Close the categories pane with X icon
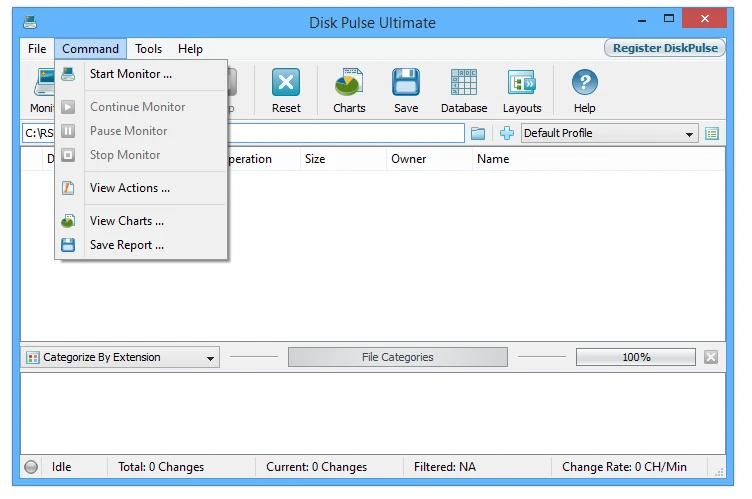752x499 pixels. click(x=711, y=357)
